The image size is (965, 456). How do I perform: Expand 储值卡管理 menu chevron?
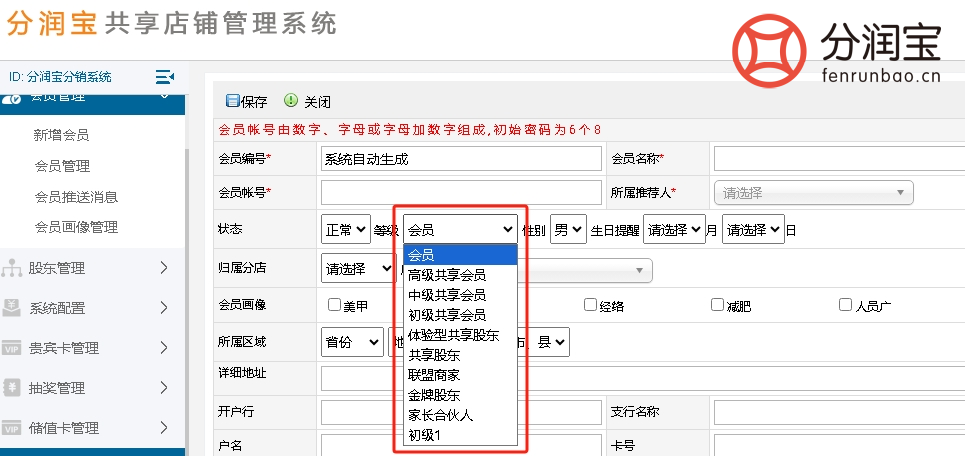pyautogui.click(x=164, y=428)
